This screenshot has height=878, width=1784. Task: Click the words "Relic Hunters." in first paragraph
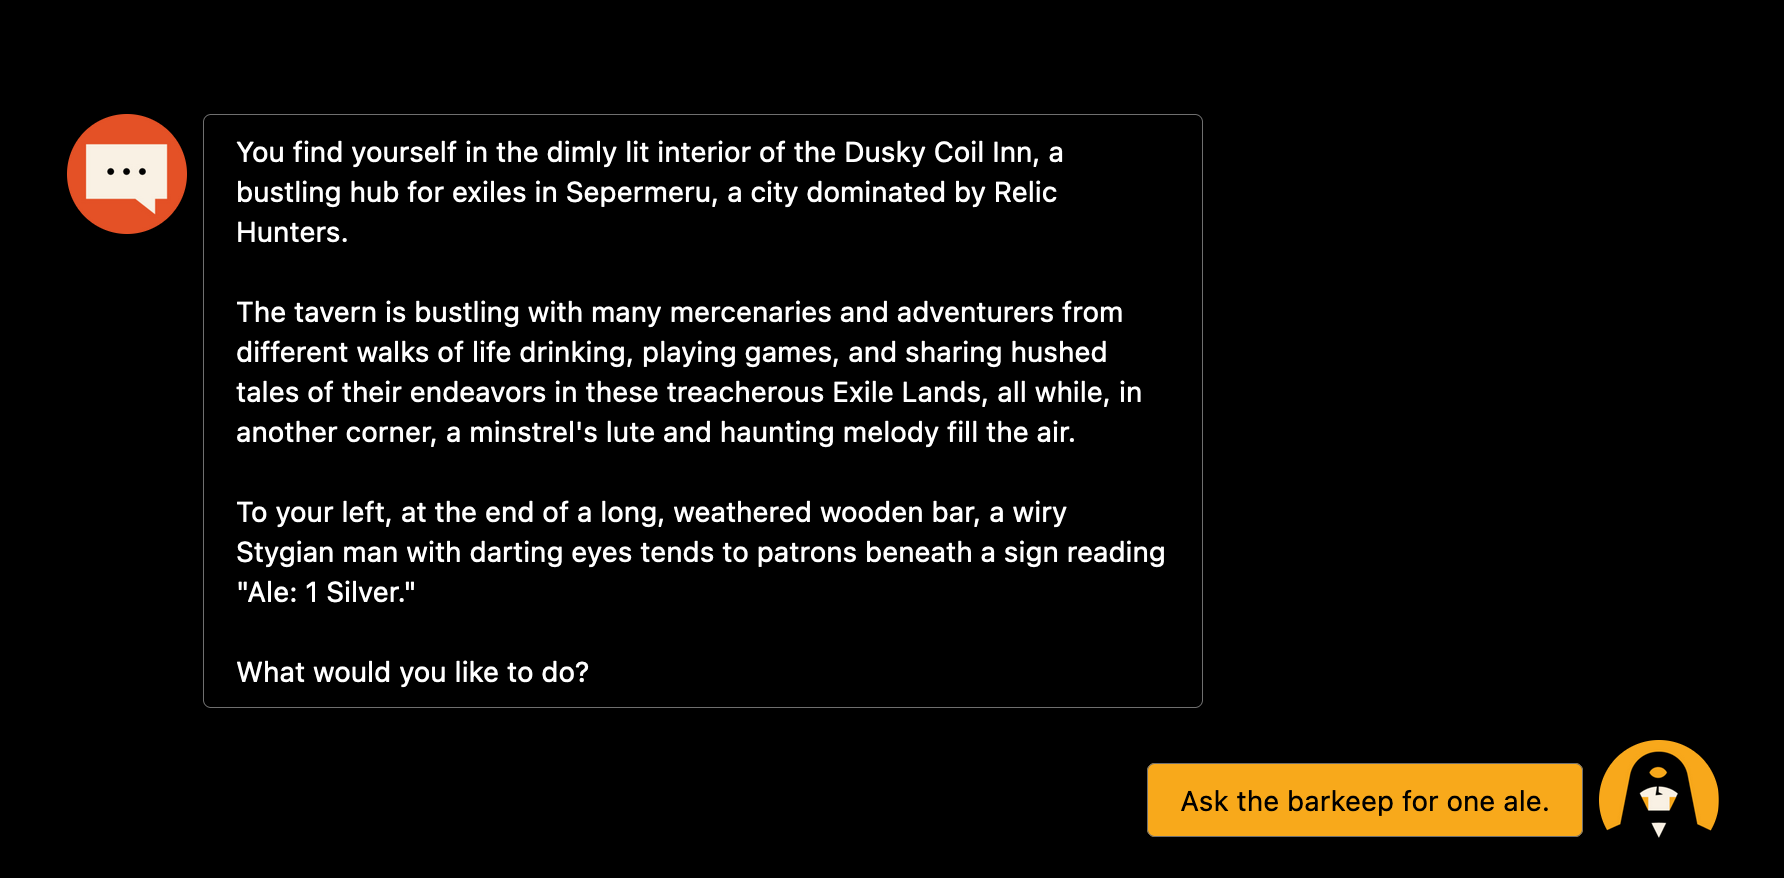(x=646, y=212)
